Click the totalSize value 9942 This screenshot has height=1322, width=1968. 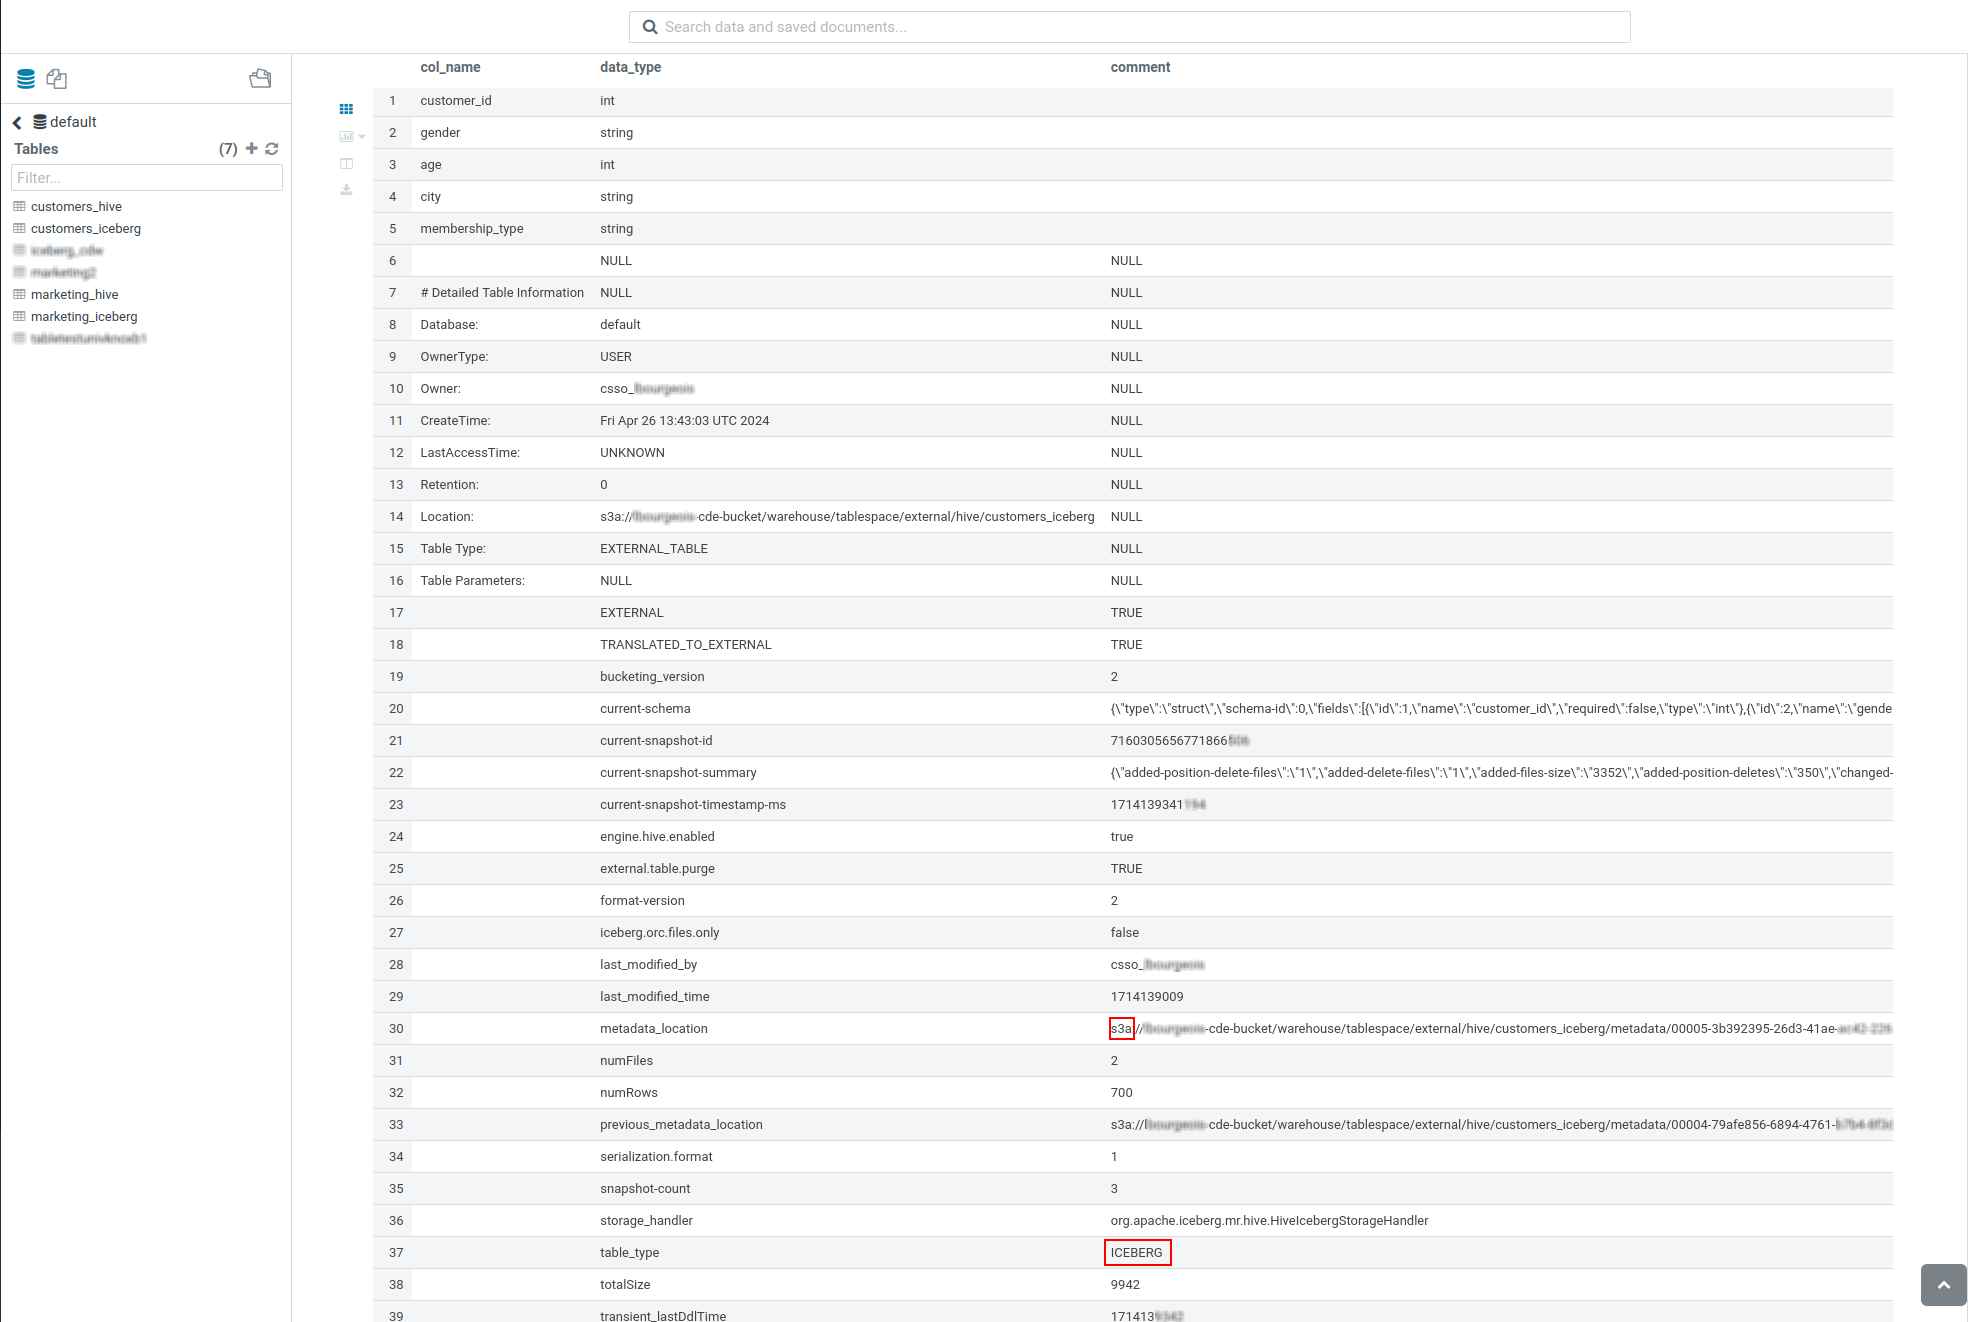1125,1285
